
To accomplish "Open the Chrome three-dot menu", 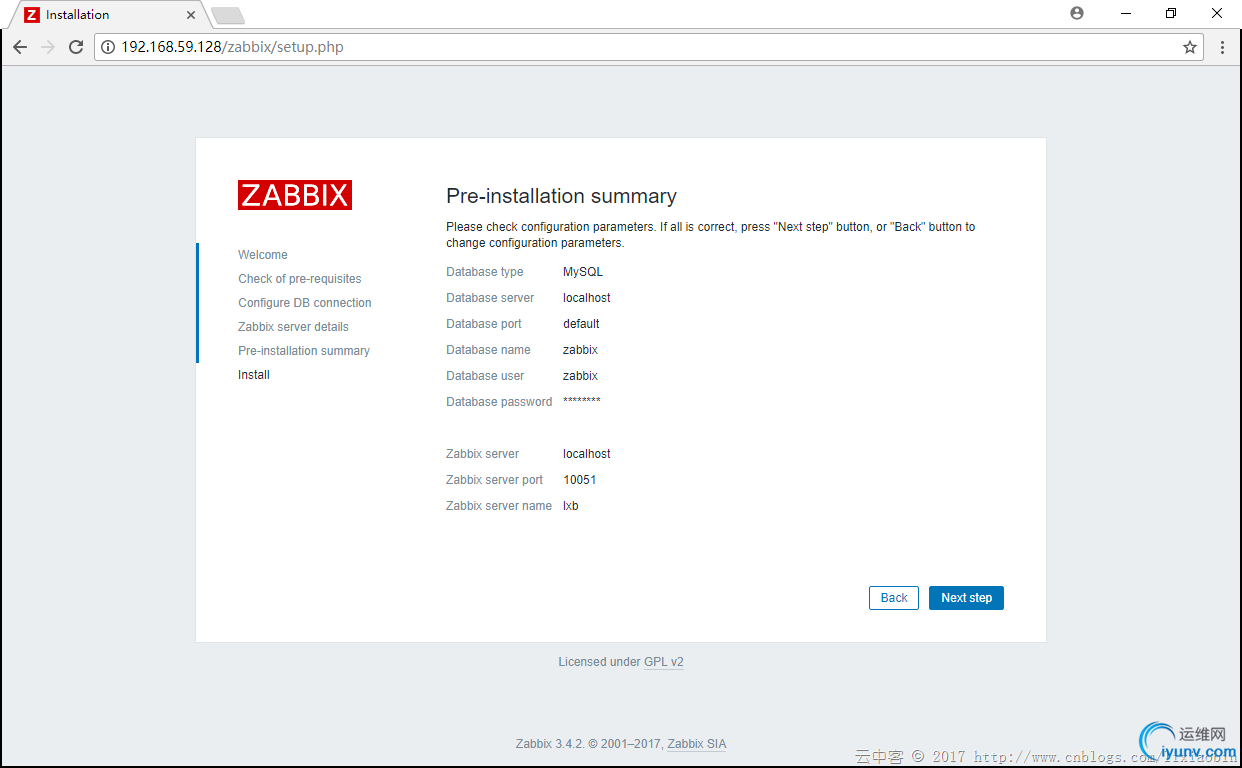I will click(x=1222, y=47).
